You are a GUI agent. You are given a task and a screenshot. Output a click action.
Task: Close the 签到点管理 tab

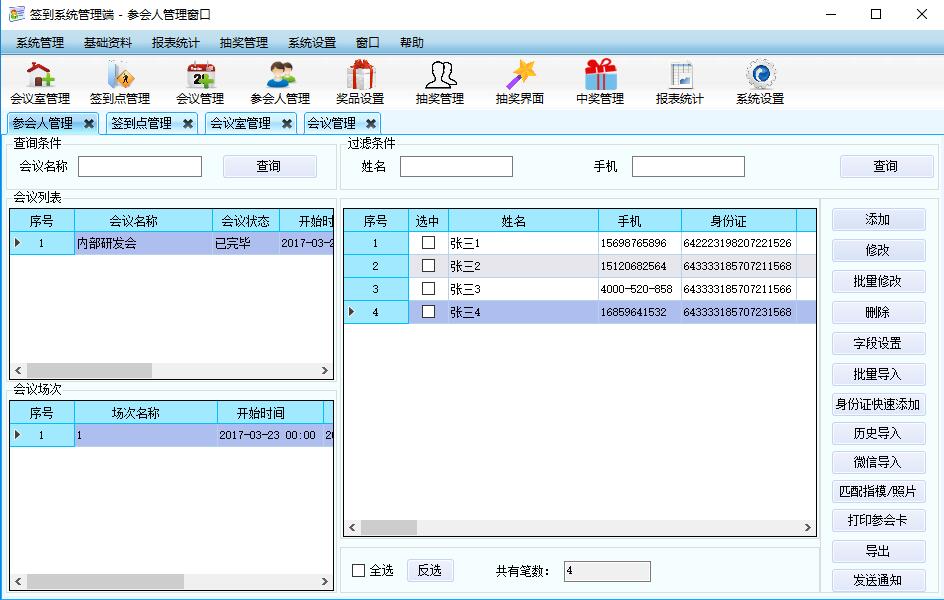point(187,124)
